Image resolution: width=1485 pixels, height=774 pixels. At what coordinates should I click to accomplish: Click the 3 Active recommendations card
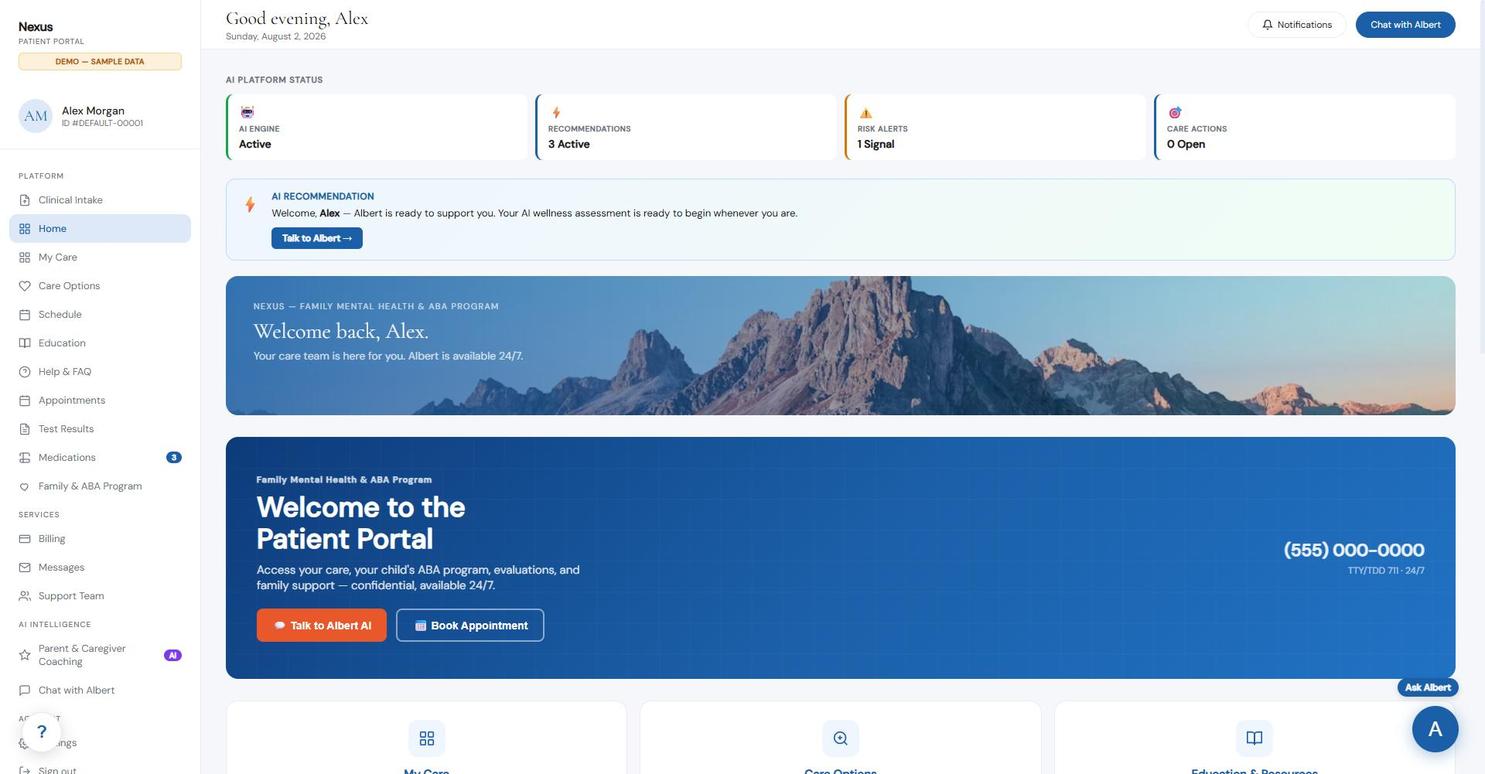pyautogui.click(x=686, y=127)
